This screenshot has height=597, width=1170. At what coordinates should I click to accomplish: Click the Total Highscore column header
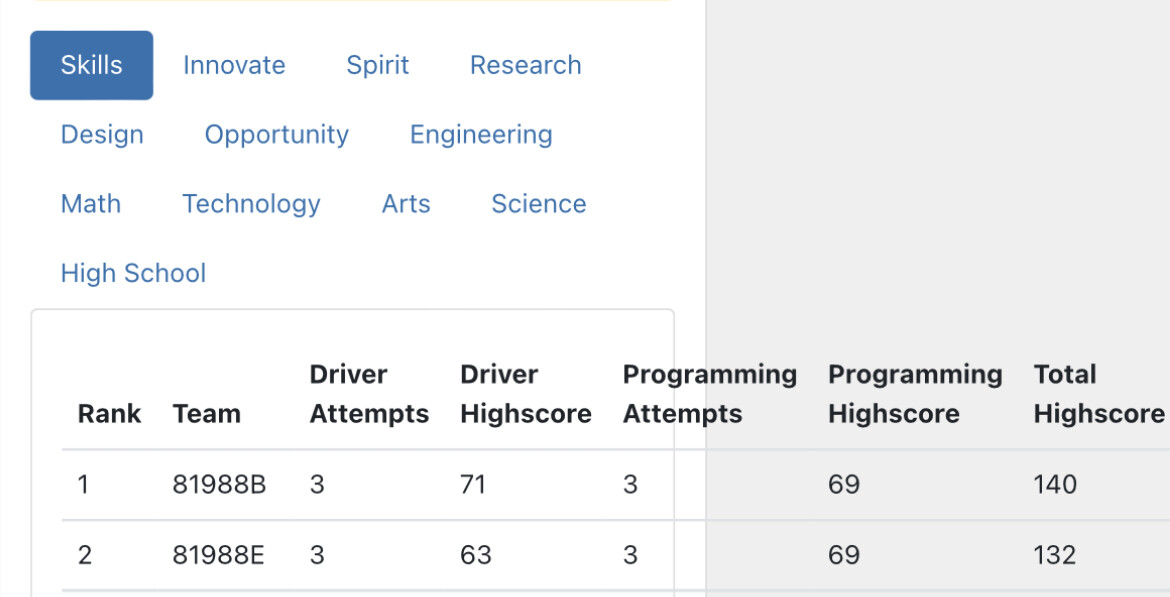coord(1099,394)
